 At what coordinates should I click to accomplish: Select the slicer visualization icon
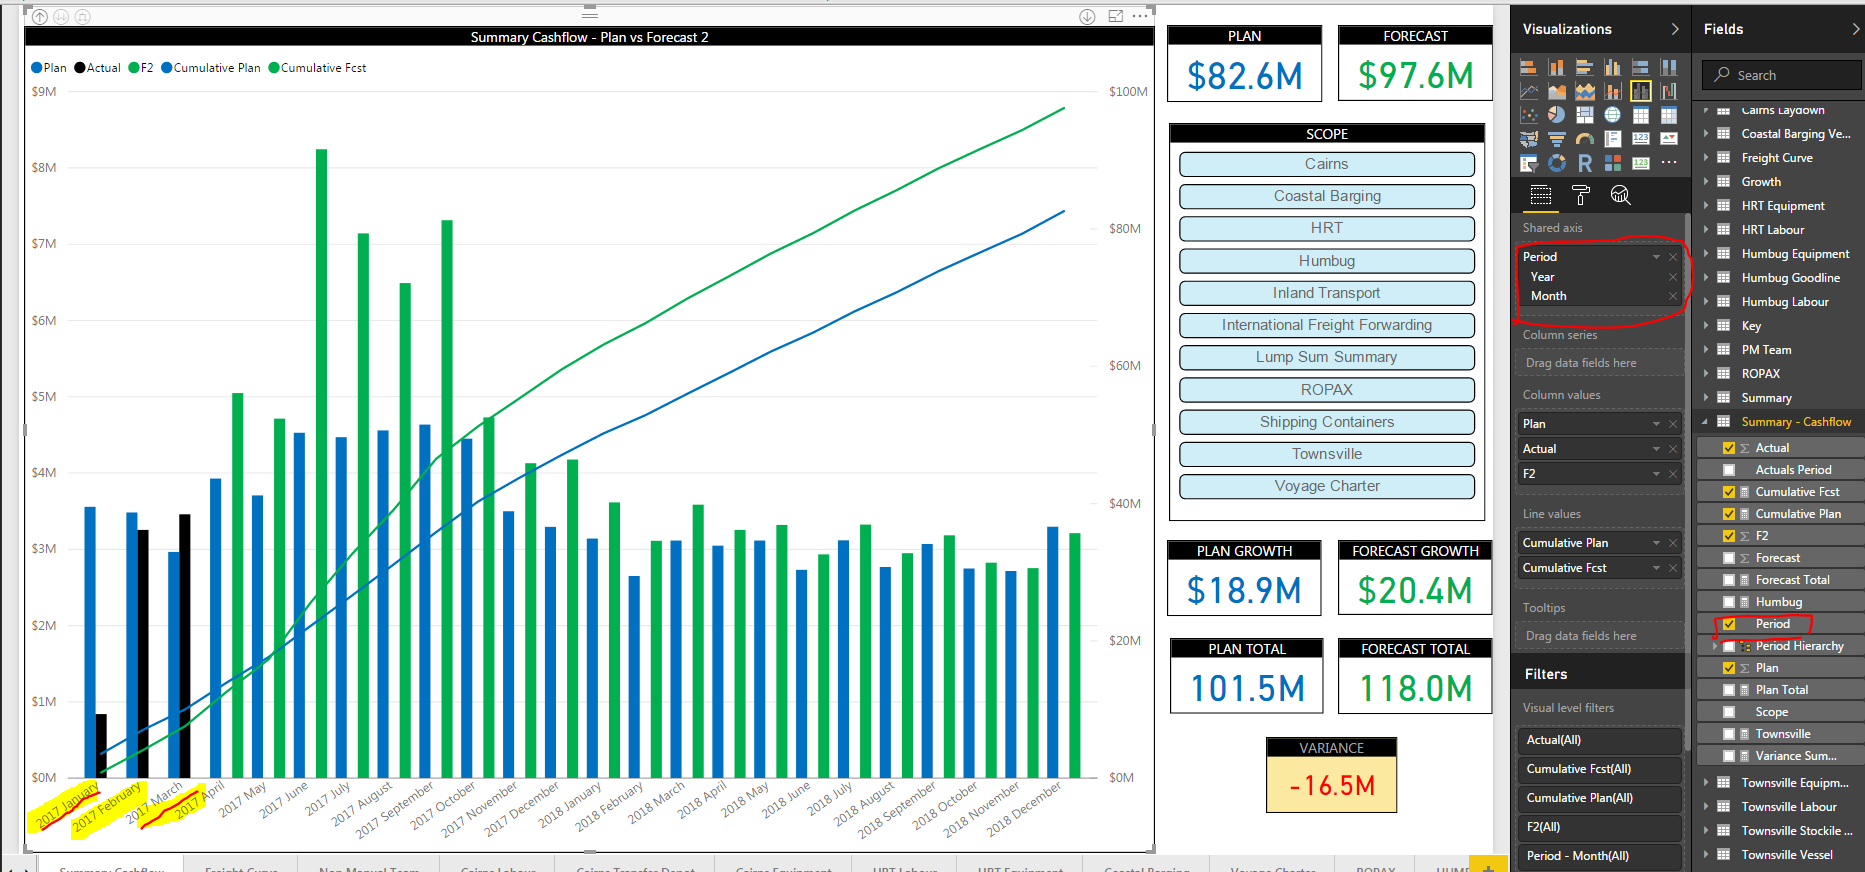tap(1529, 163)
